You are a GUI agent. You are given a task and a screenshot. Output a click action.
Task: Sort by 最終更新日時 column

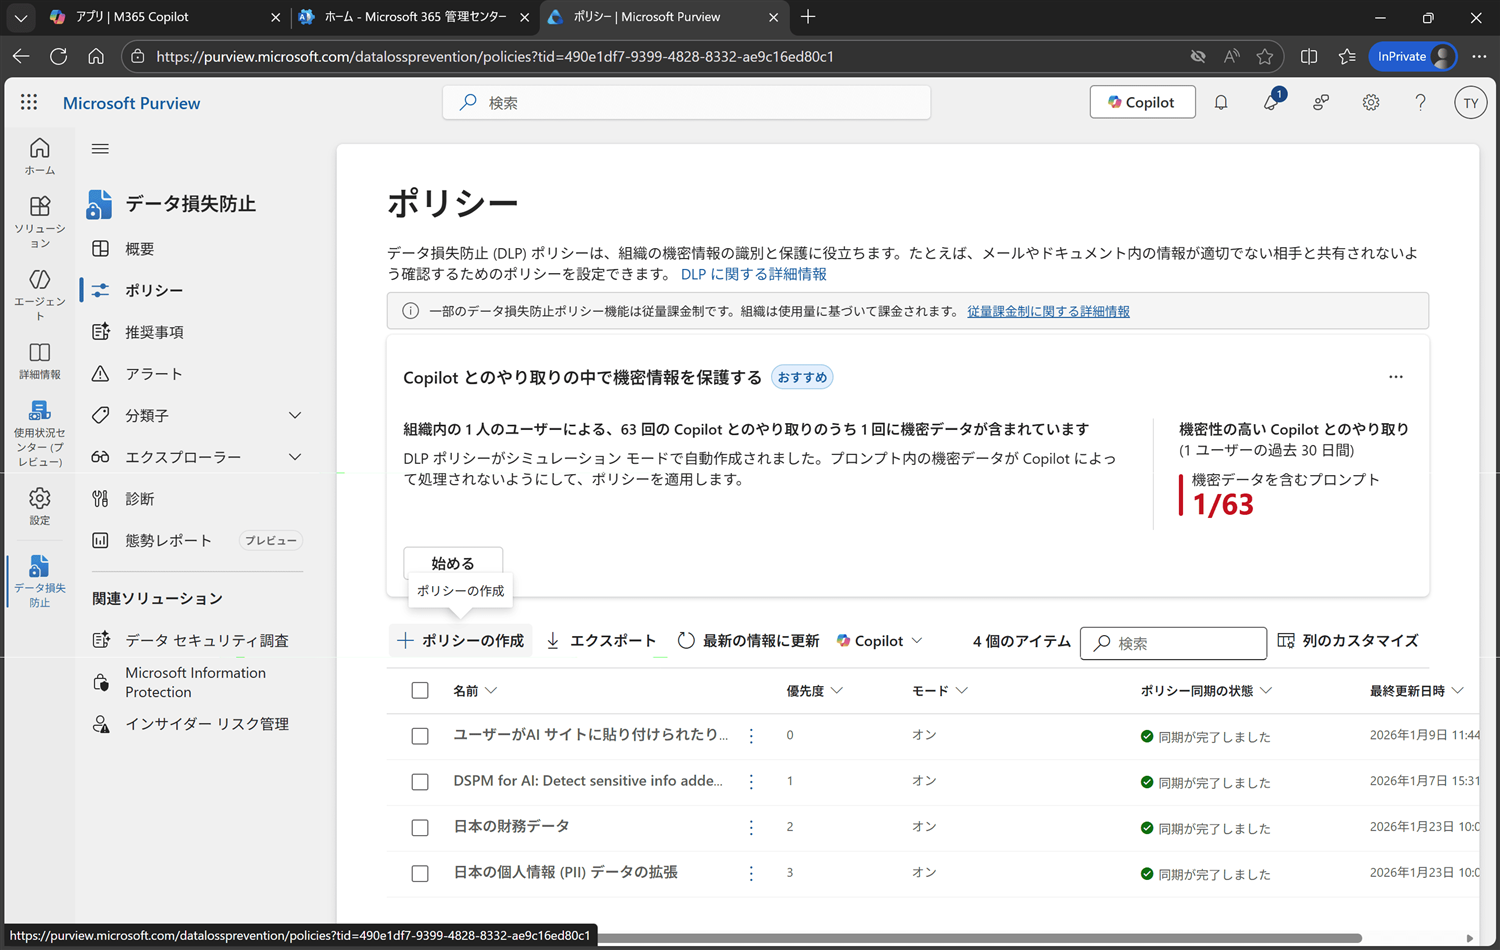[x=1416, y=690]
